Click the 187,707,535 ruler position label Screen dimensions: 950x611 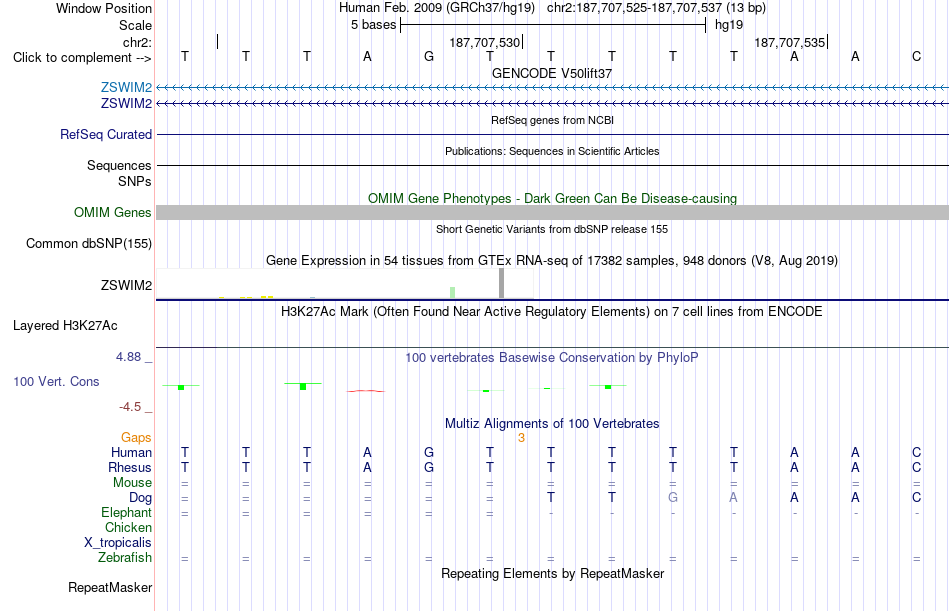(789, 42)
